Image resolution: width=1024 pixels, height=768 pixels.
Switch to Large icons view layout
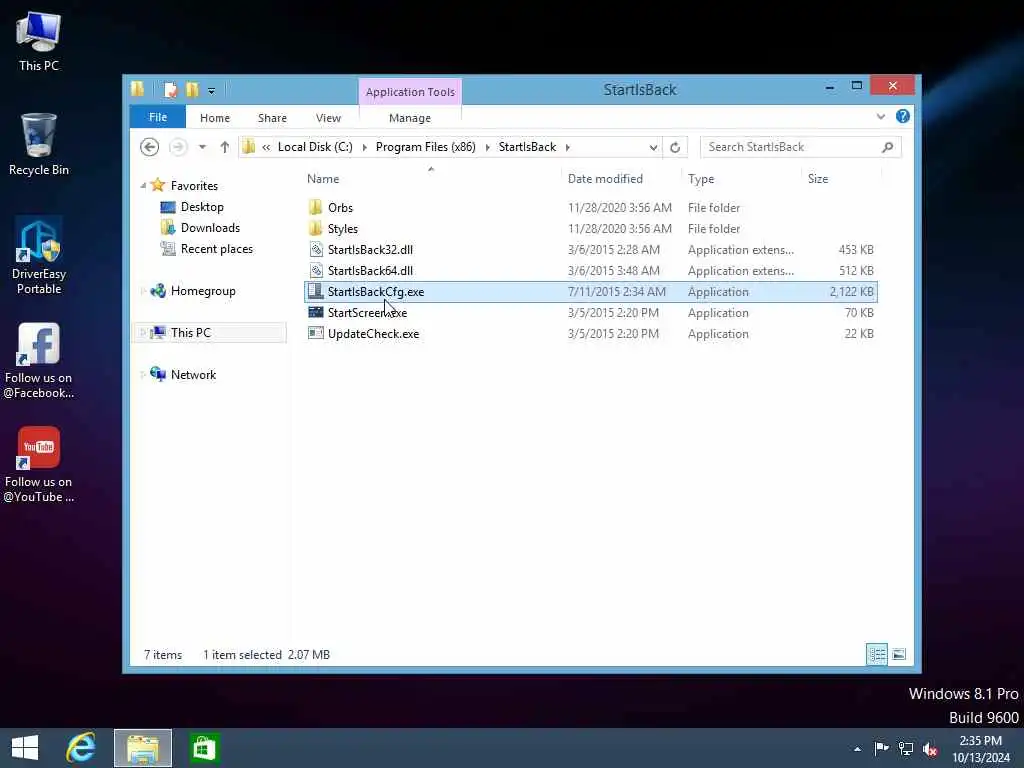click(899, 654)
